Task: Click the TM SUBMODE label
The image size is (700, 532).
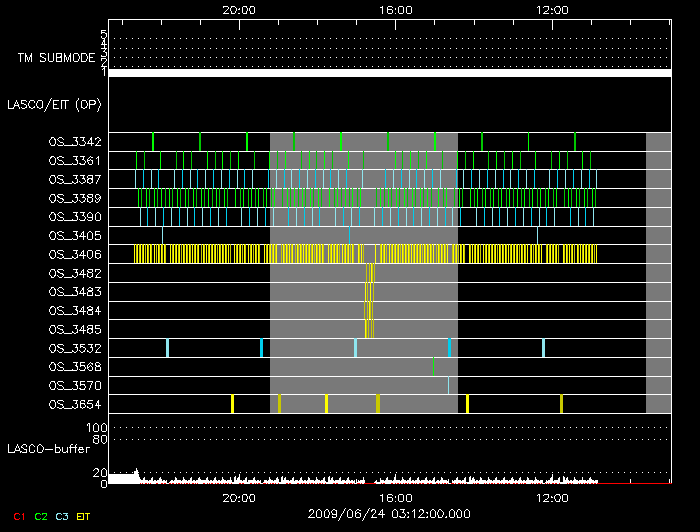Action: click(x=55, y=57)
